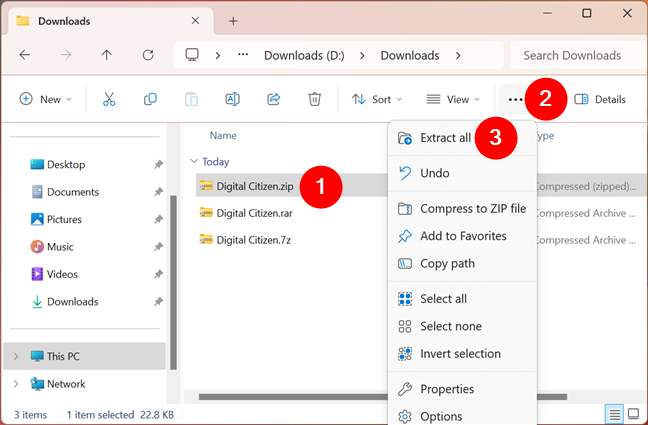
Task: Choose Extract all from the menu
Action: (445, 138)
